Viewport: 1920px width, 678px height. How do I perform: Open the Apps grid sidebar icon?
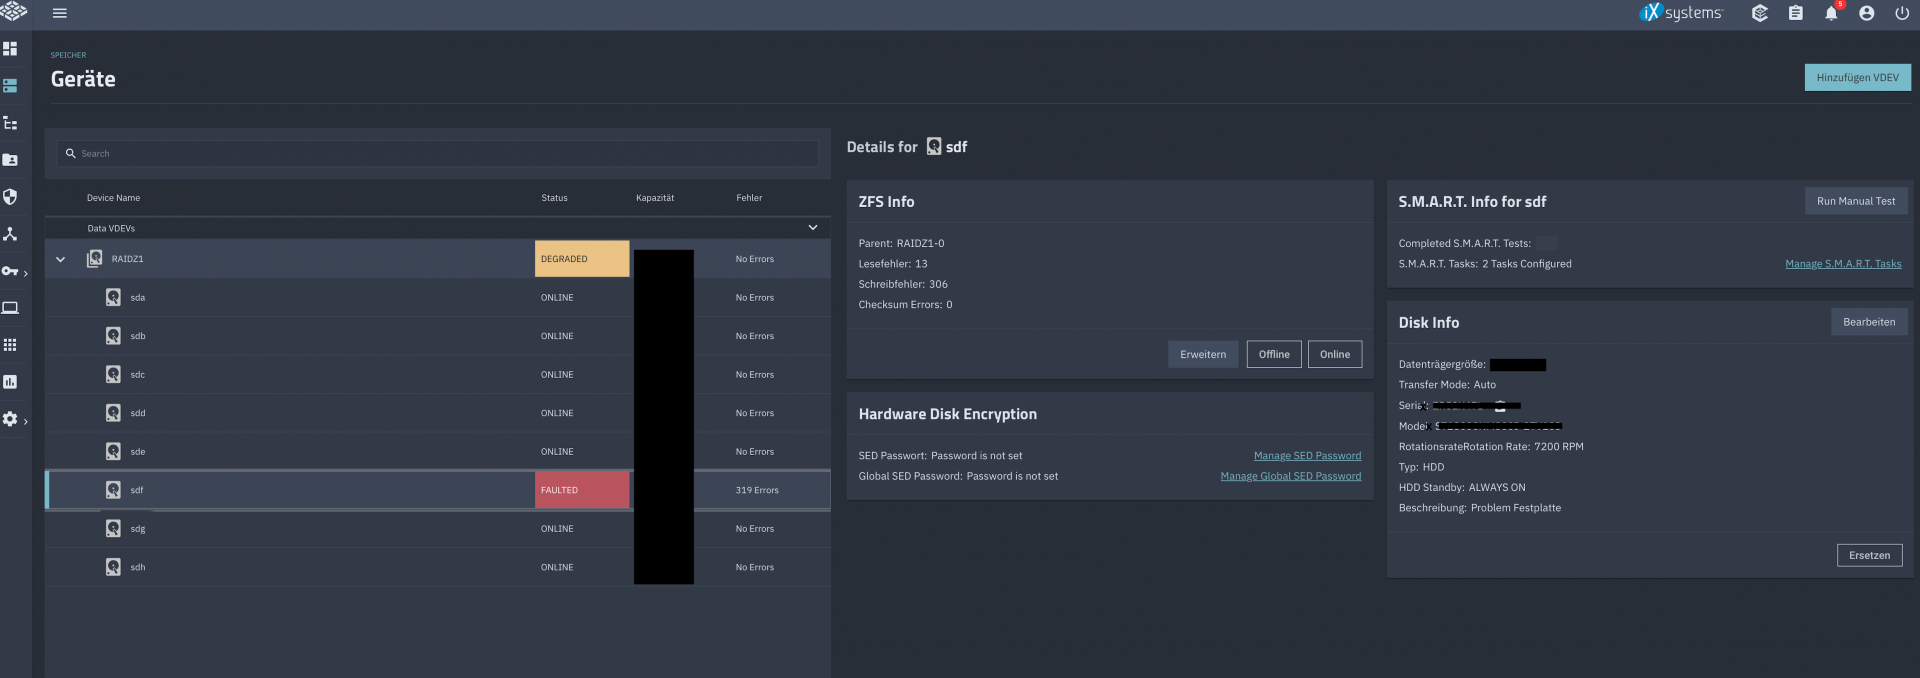pyautogui.click(x=10, y=345)
